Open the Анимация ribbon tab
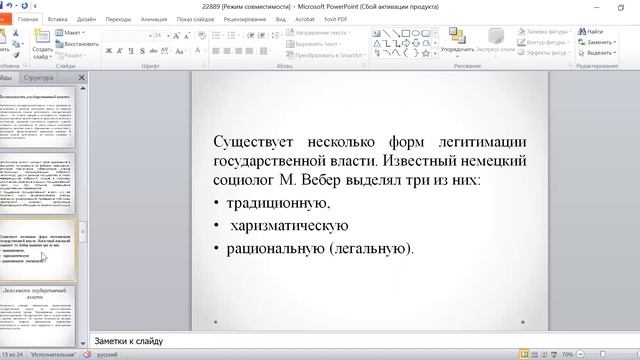The height and width of the screenshot is (360, 640). [x=153, y=19]
